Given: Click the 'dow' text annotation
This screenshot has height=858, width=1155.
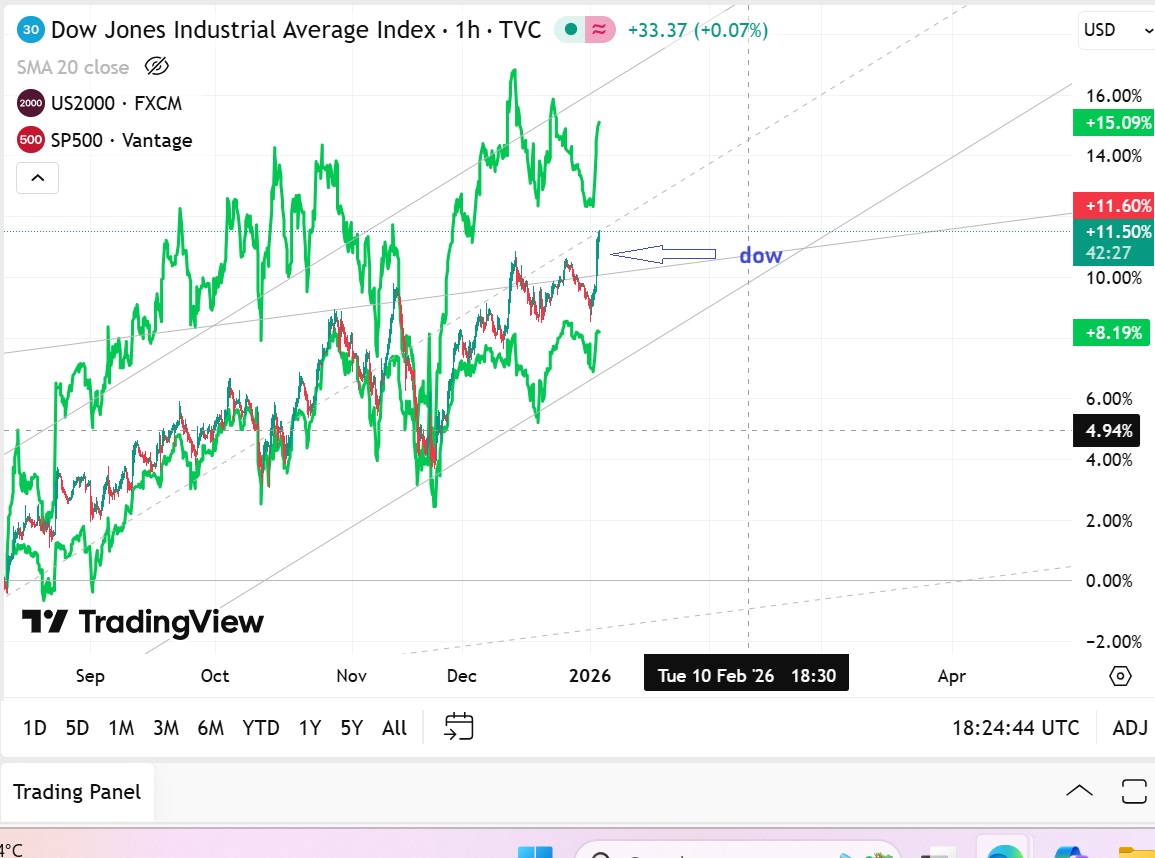Looking at the screenshot, I should (760, 256).
